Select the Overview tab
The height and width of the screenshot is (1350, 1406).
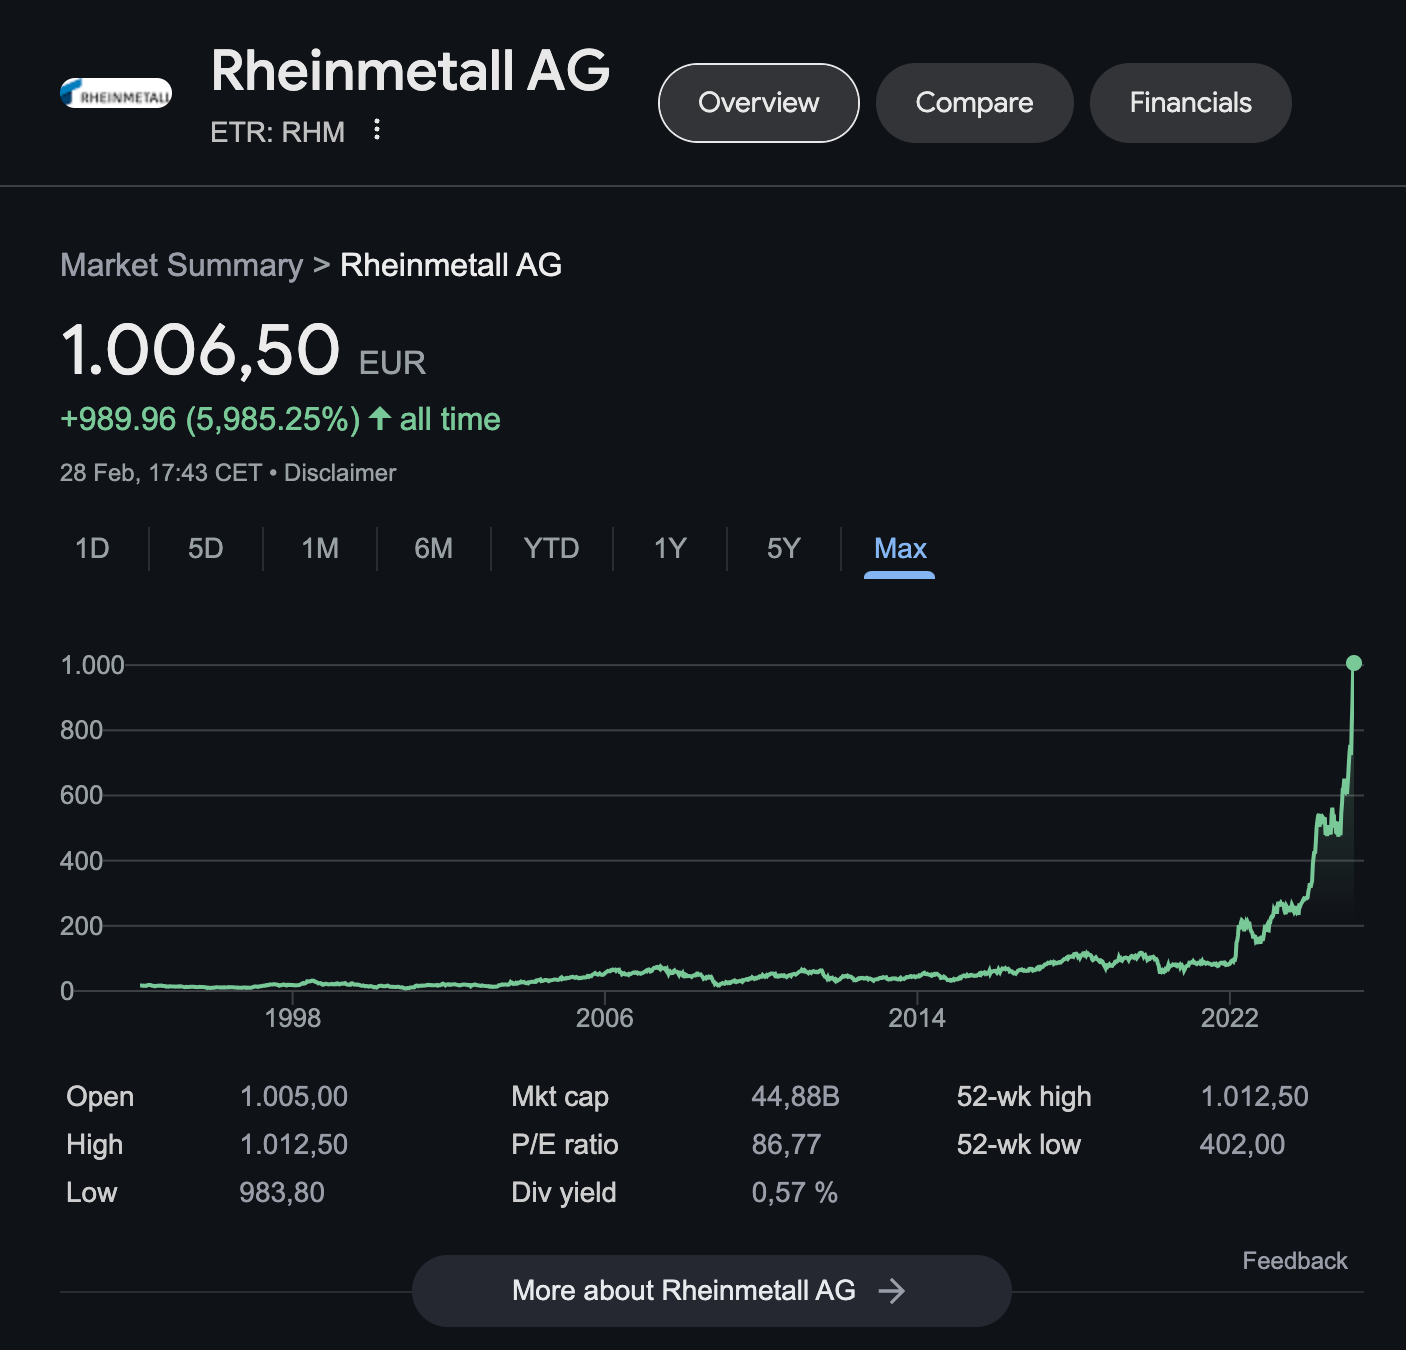(x=759, y=103)
